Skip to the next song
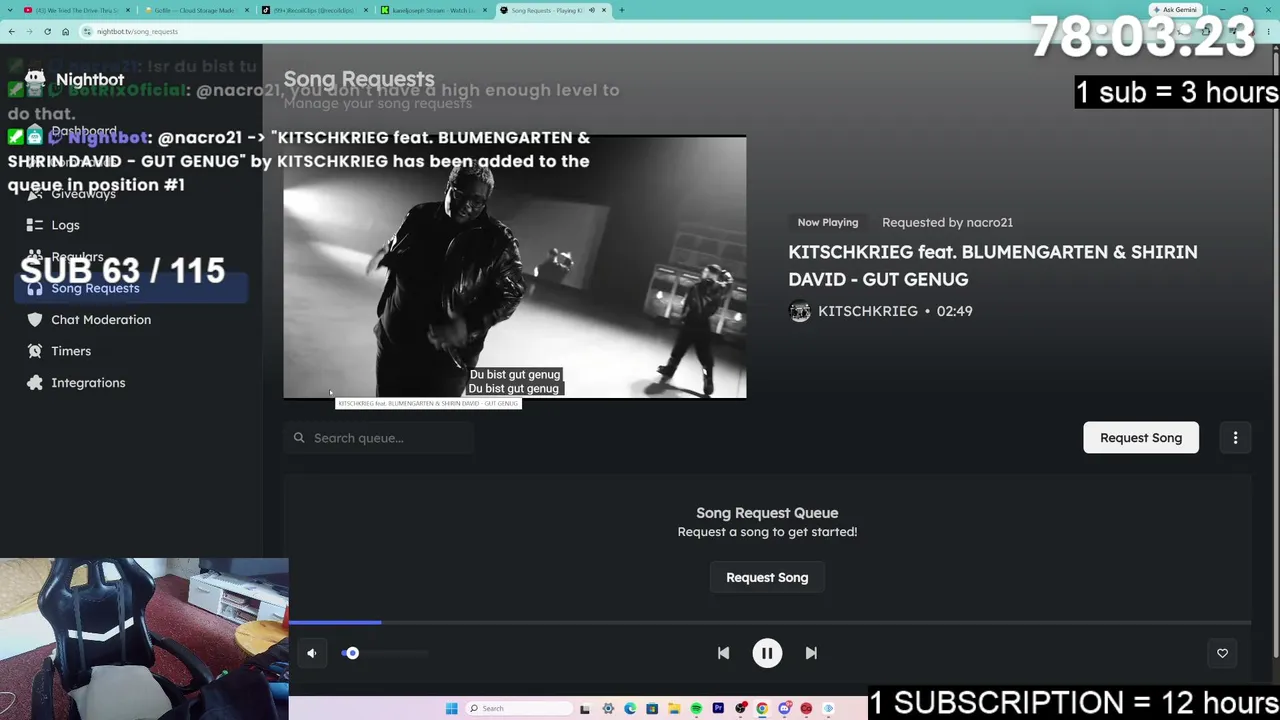Viewport: 1280px width, 720px height. tap(811, 653)
